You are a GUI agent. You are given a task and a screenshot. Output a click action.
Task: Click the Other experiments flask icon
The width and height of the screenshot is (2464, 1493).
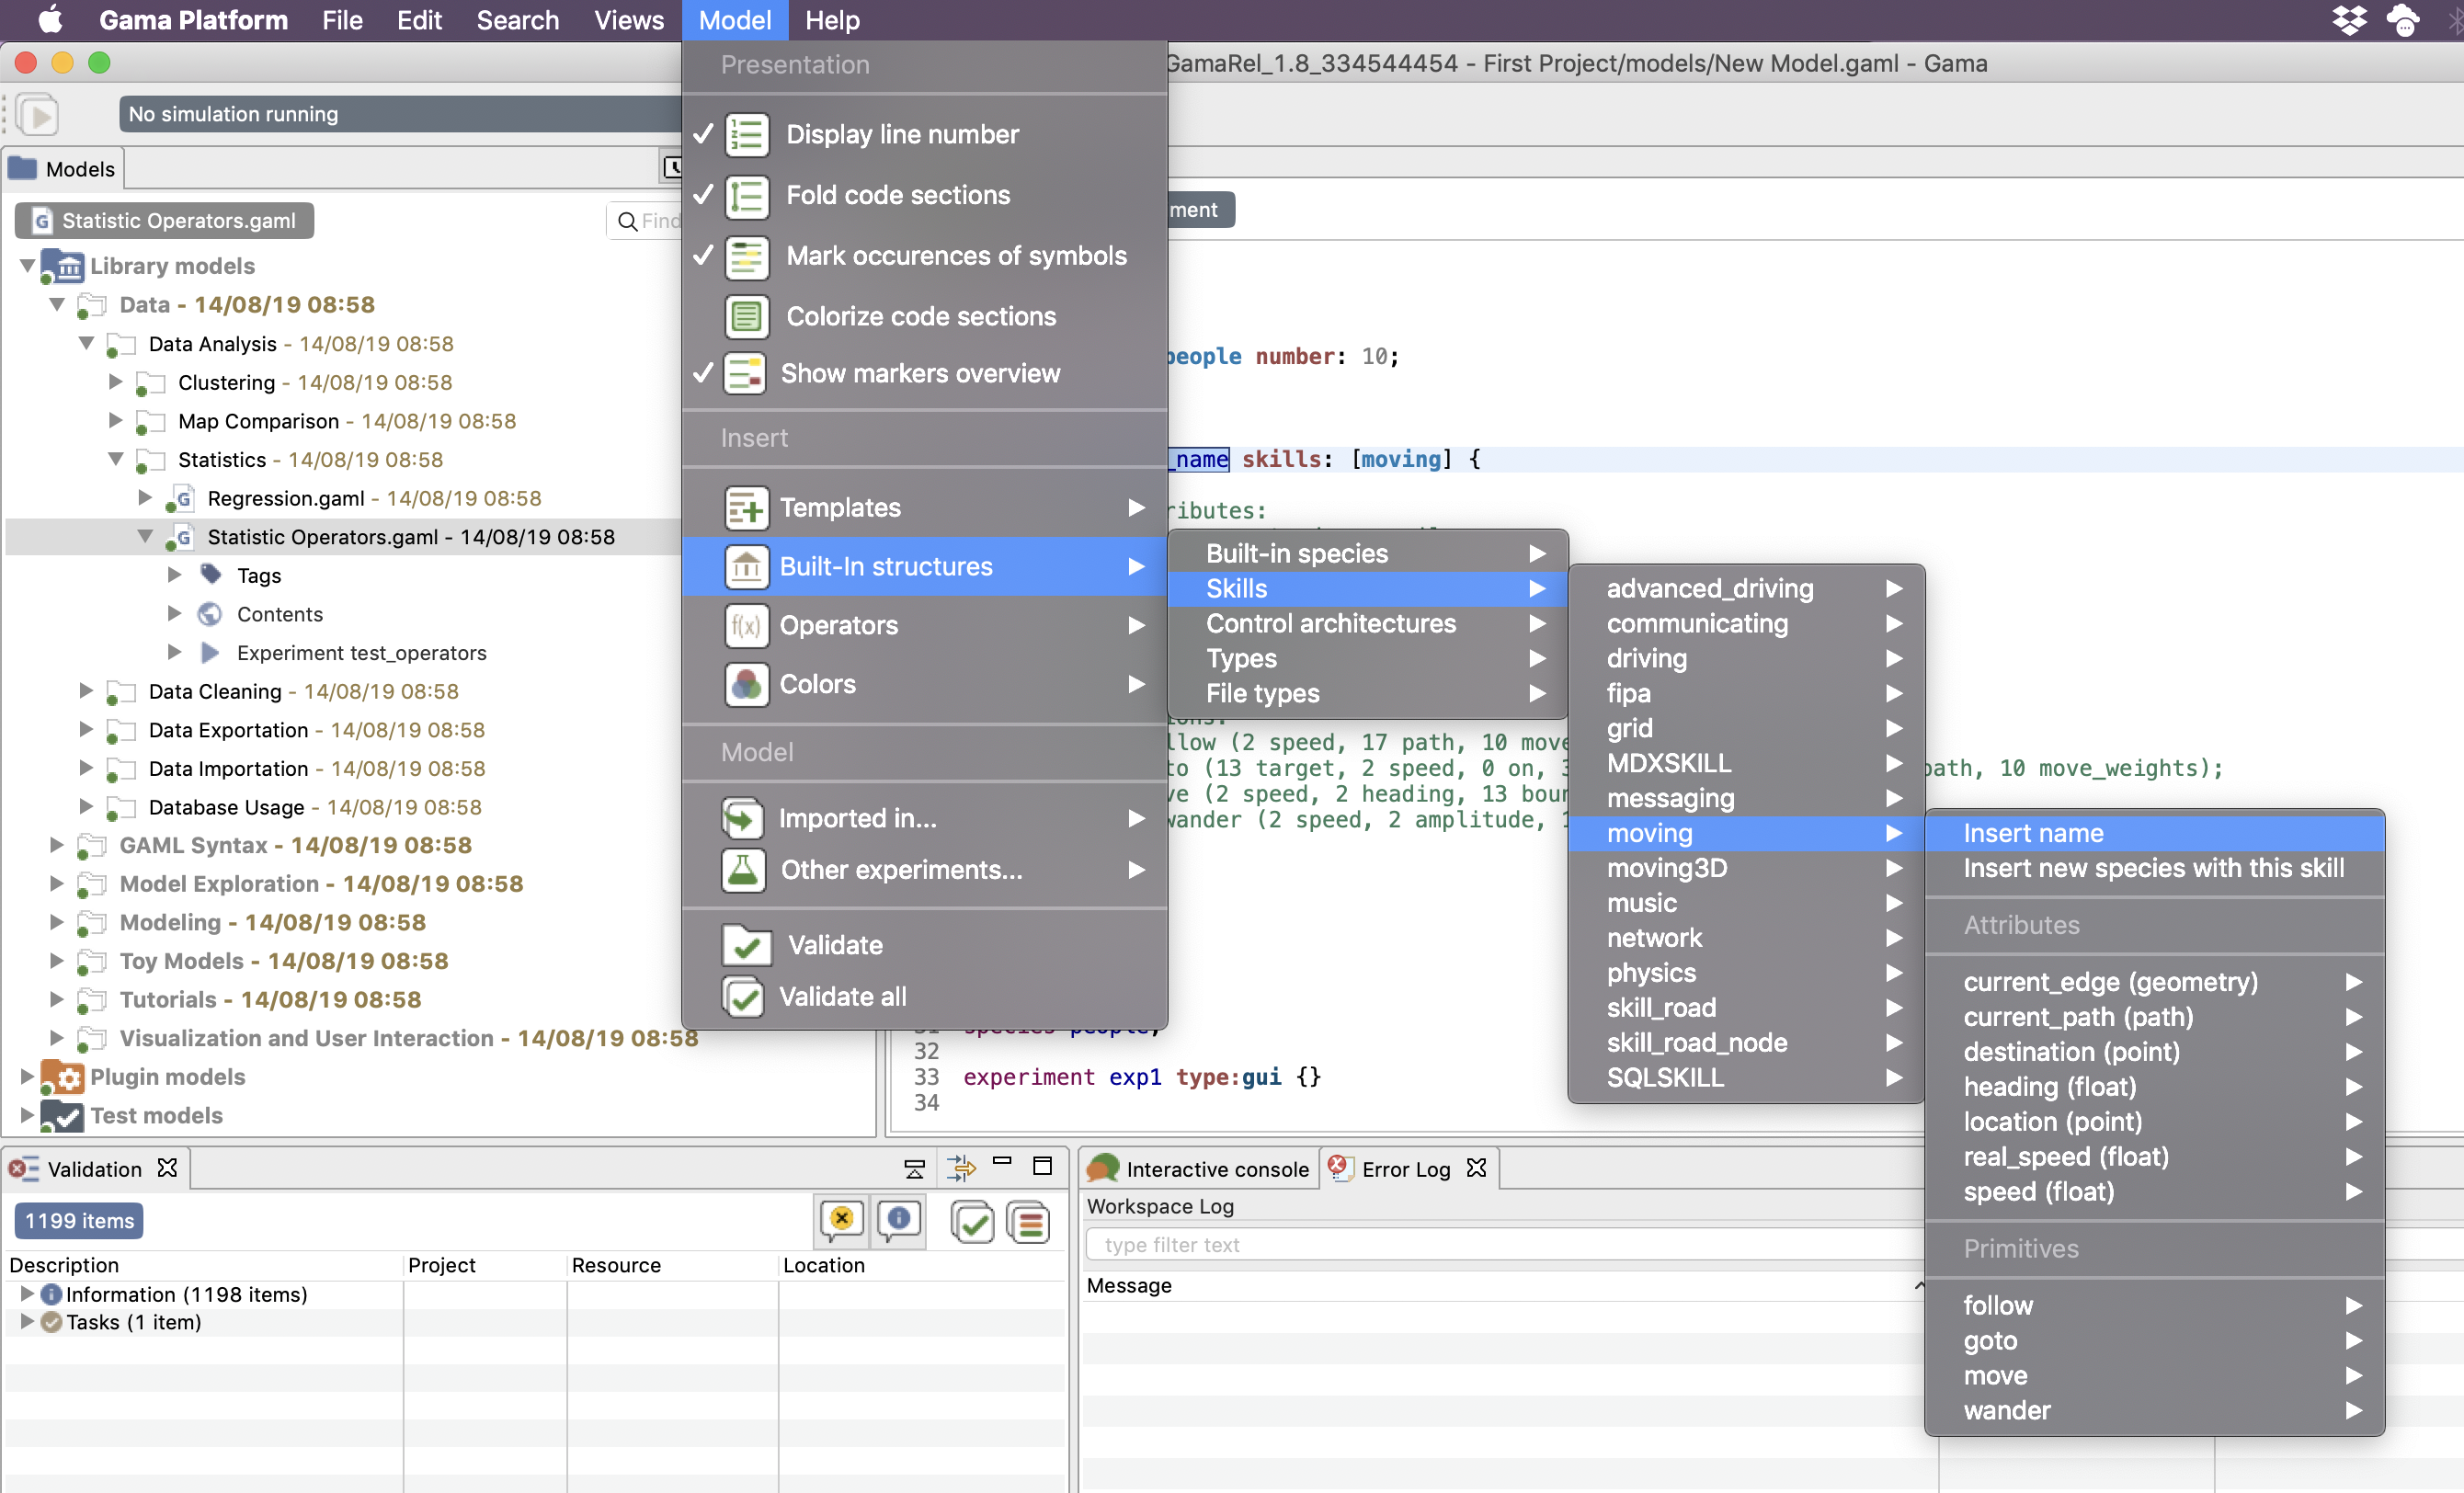(743, 870)
